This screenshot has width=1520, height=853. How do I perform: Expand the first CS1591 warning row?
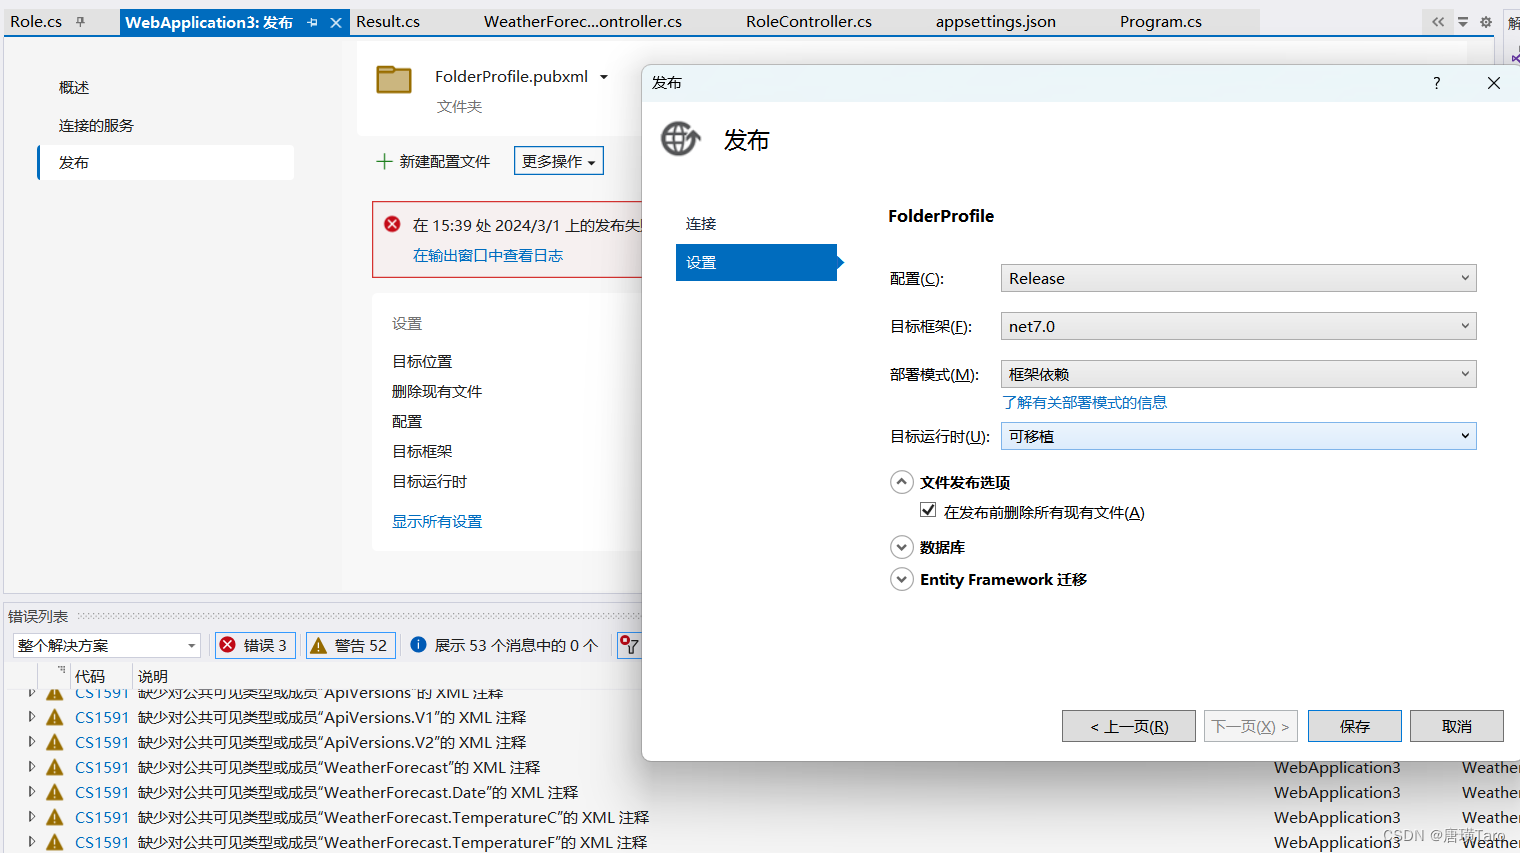31,692
